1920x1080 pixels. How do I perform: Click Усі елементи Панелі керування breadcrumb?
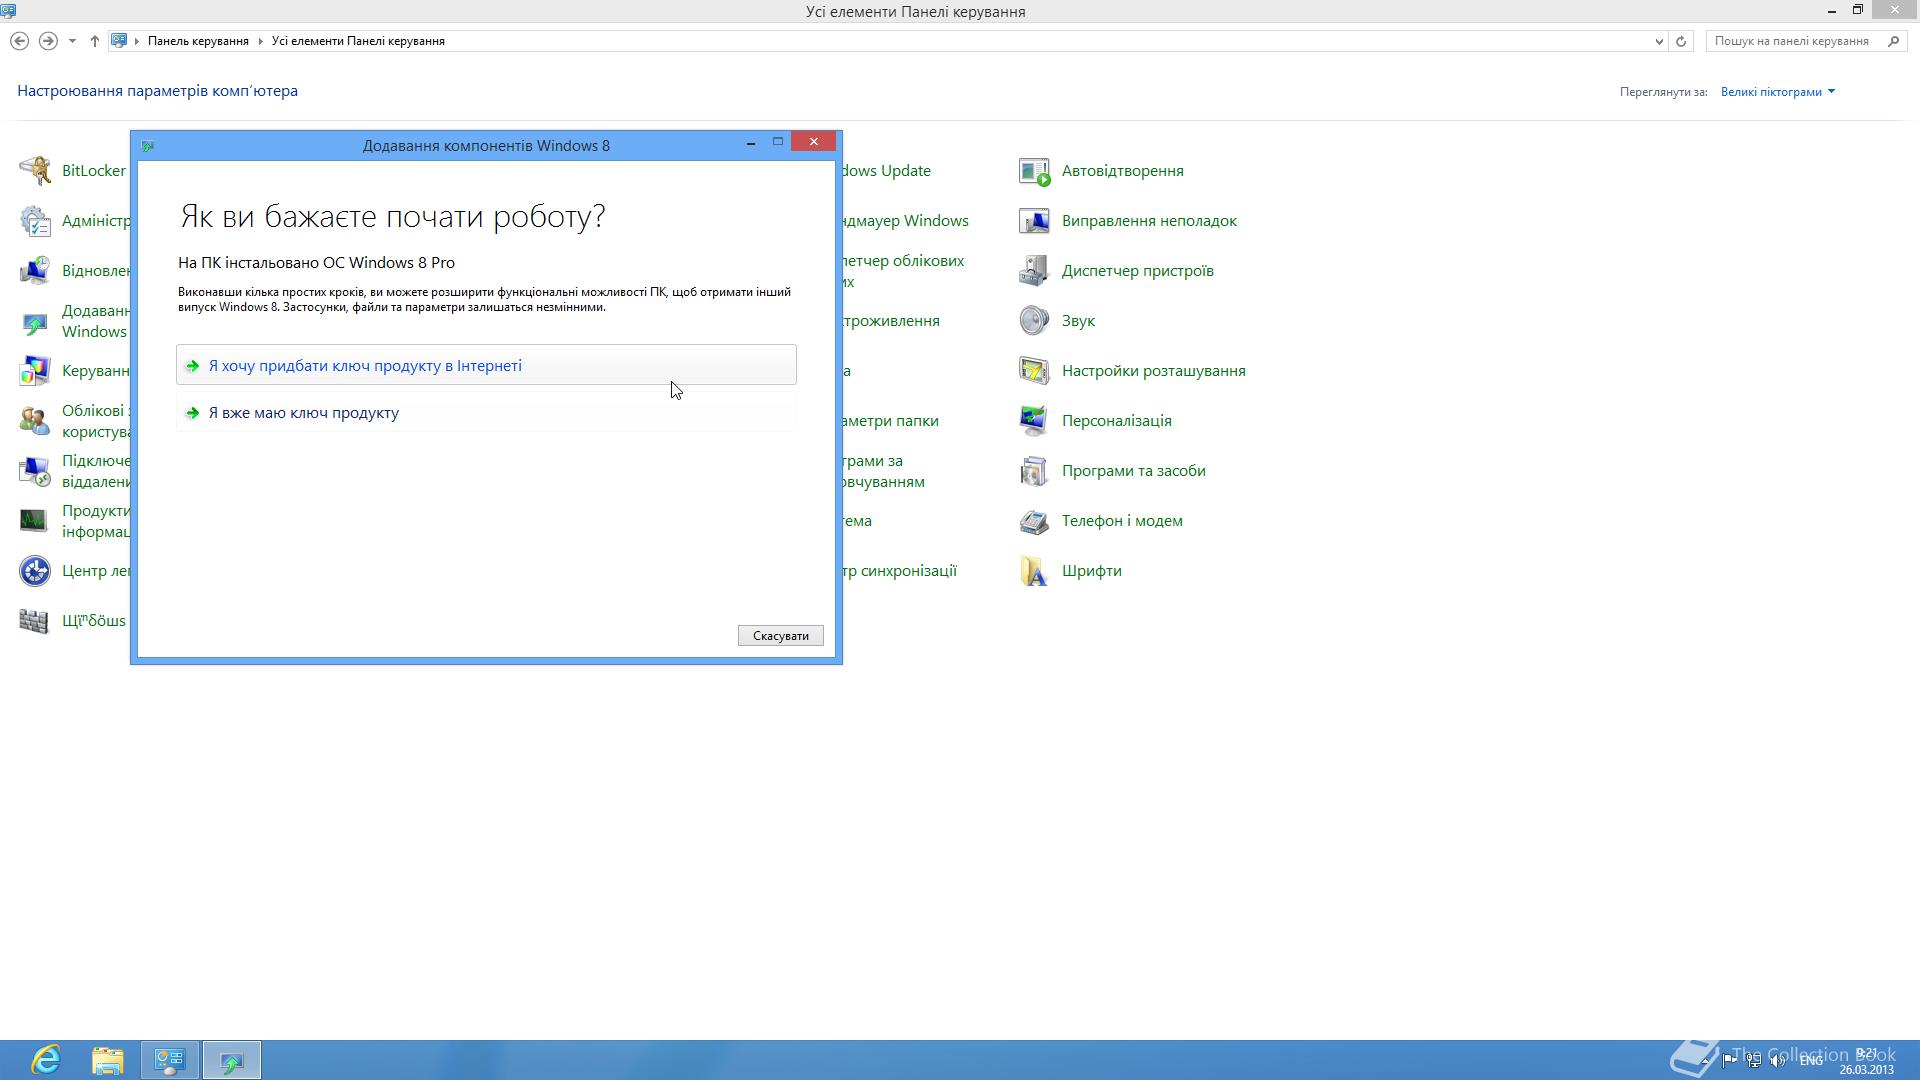pos(358,41)
